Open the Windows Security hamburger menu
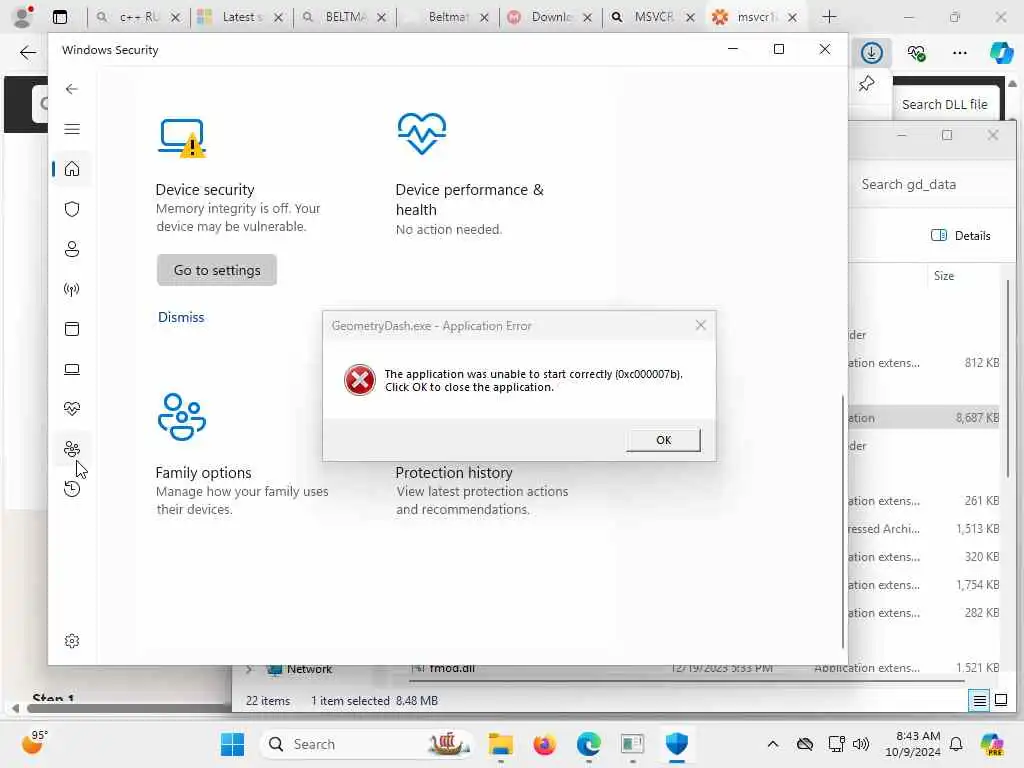 [72, 129]
